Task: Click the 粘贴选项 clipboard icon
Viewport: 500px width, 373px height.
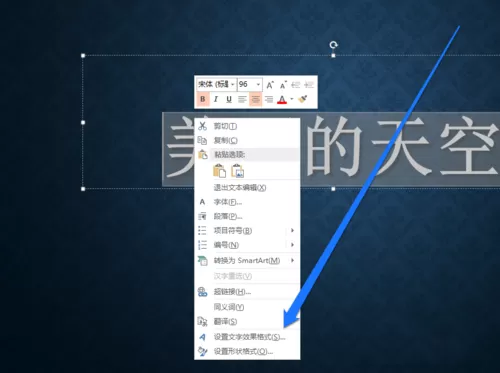Action: [x=203, y=154]
